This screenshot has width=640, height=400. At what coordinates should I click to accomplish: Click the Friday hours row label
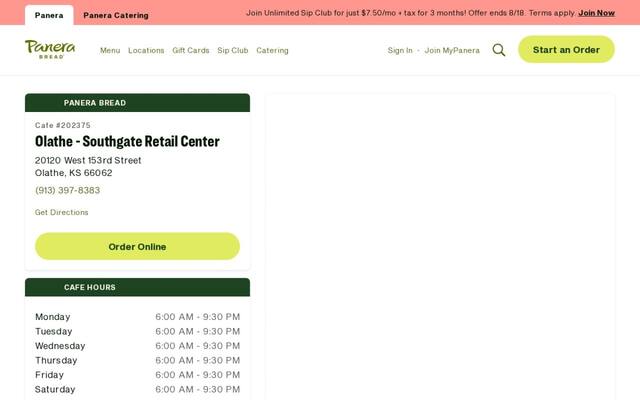click(49, 375)
